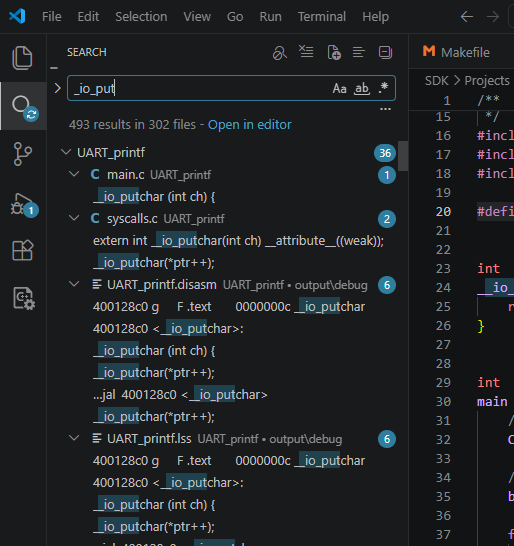
Task: Switch to the Makefile tab
Action: [456, 52]
